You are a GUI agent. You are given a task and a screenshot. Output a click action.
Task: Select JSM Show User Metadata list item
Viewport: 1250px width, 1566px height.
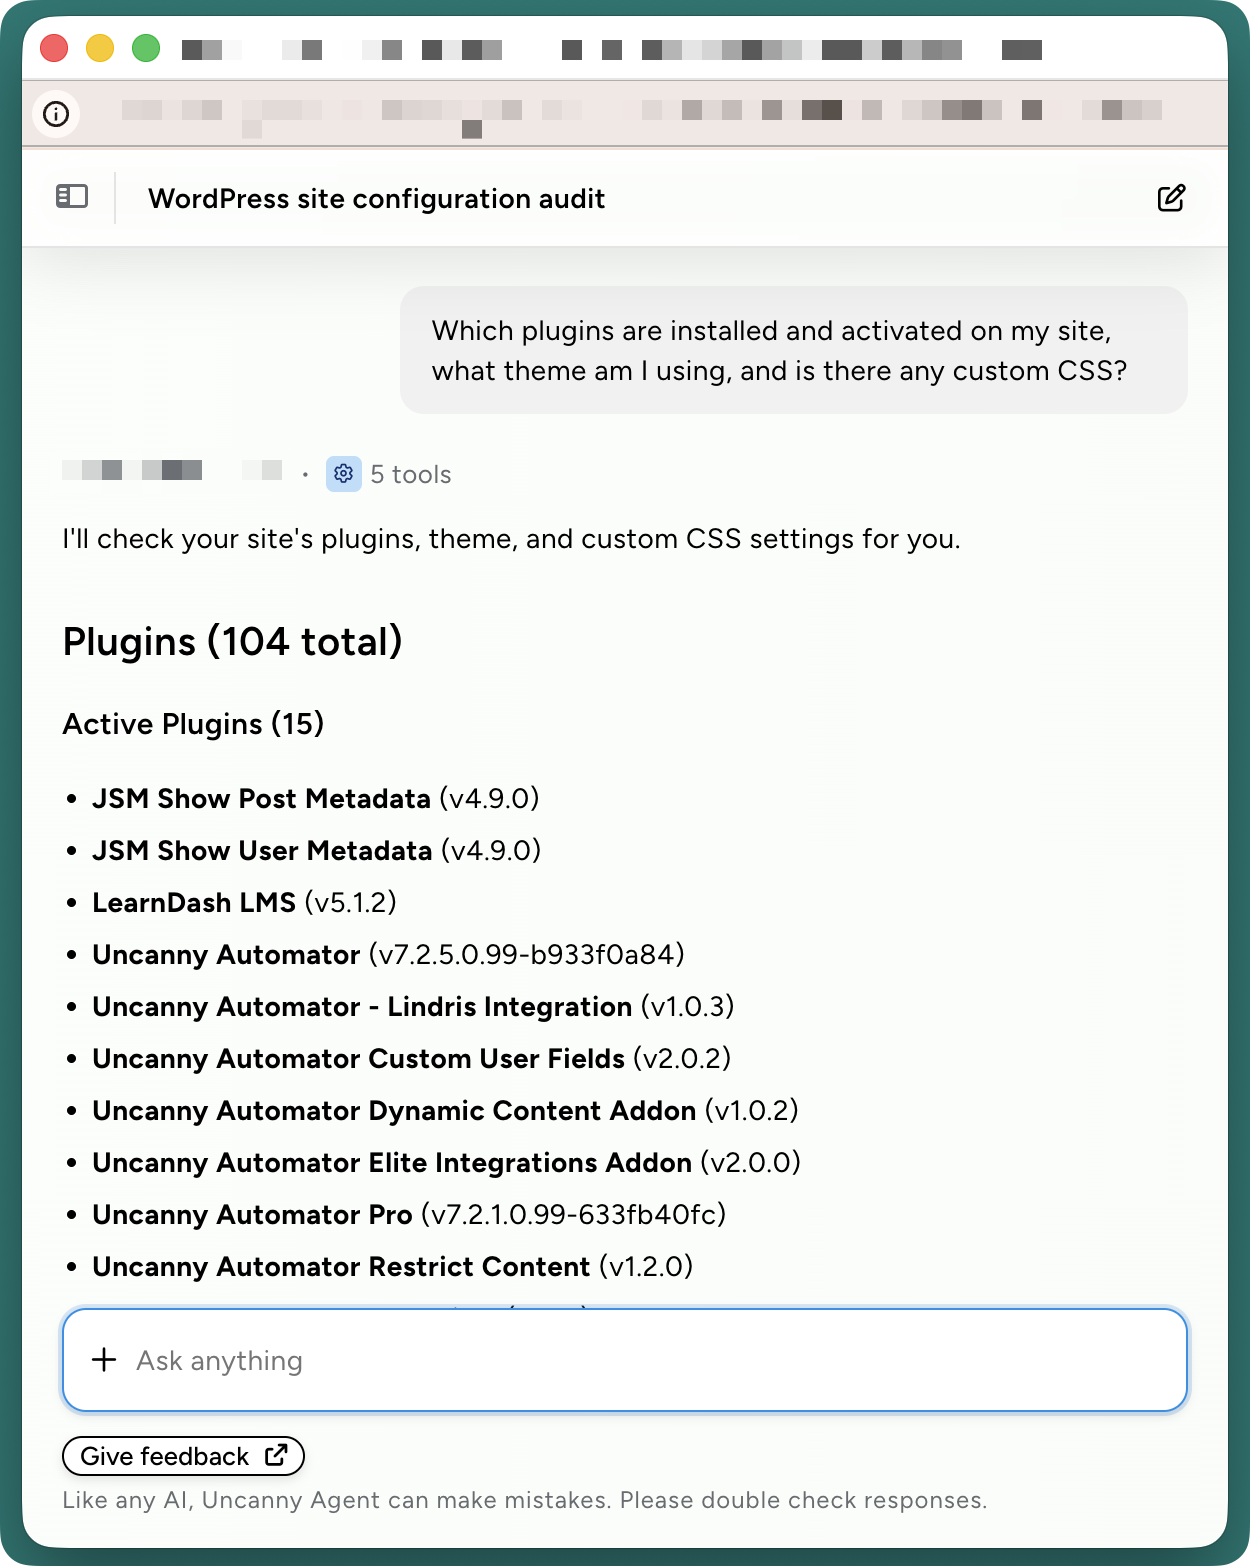tap(317, 851)
